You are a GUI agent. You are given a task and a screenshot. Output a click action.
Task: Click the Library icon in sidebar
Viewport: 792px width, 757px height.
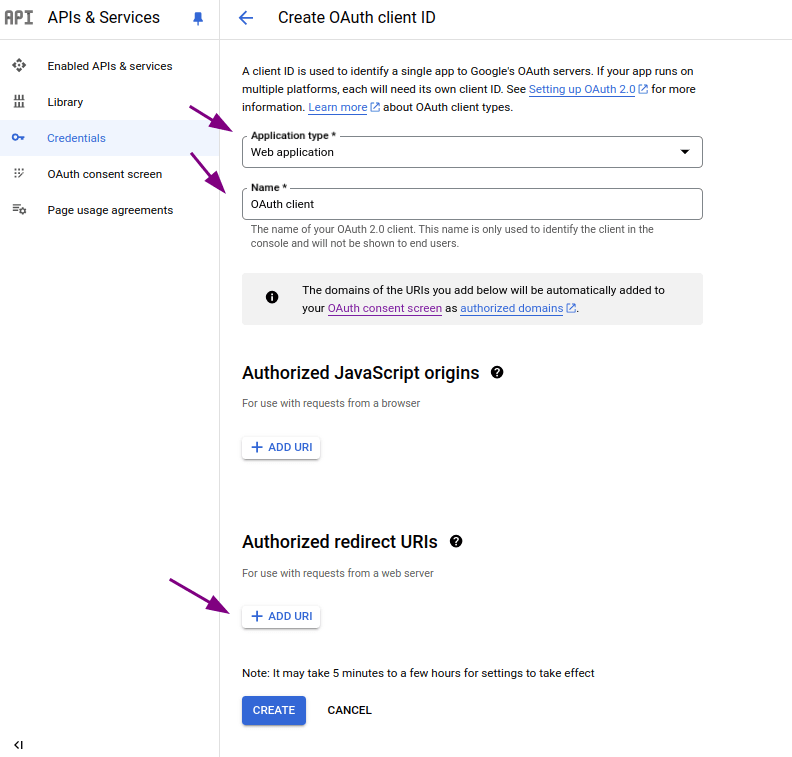pos(18,102)
